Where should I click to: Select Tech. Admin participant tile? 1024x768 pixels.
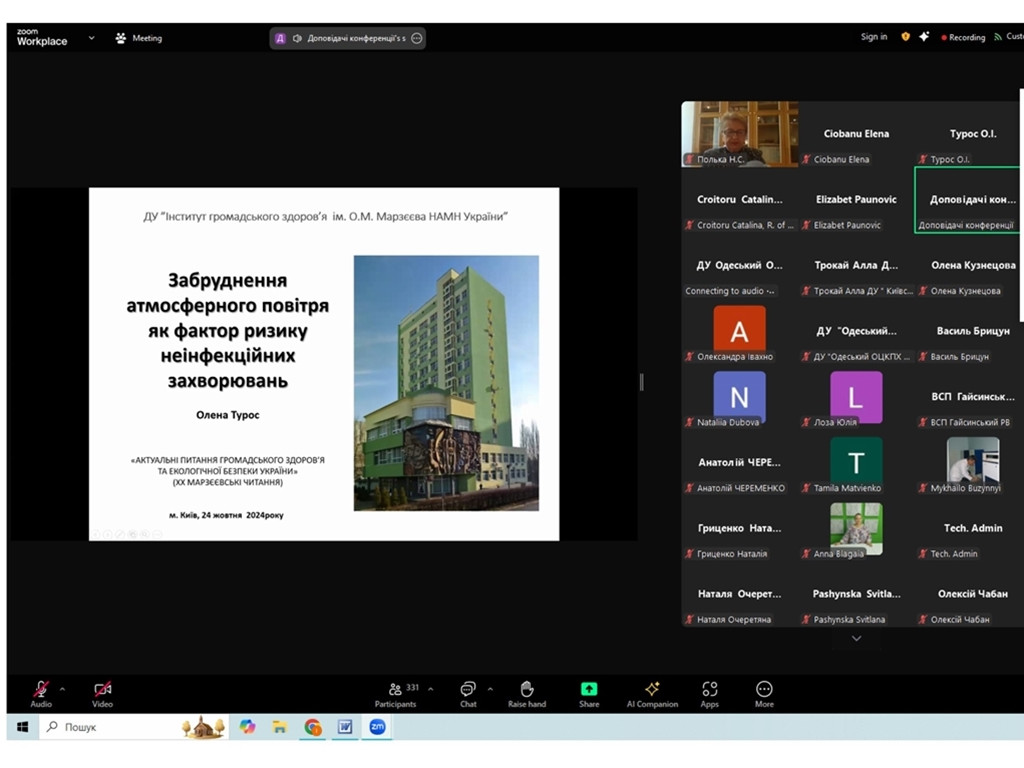pos(972,529)
